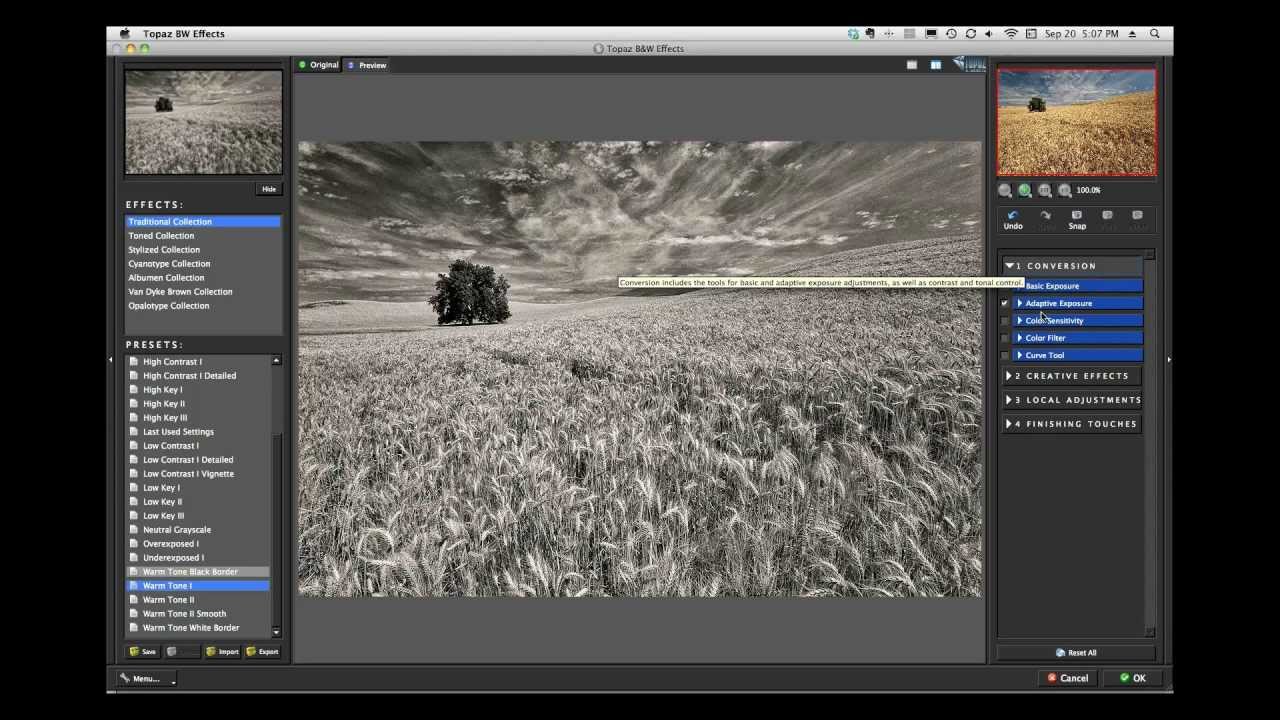This screenshot has height=720, width=1280.
Task: Expand the 2 Creative Effects section
Action: tap(1009, 376)
